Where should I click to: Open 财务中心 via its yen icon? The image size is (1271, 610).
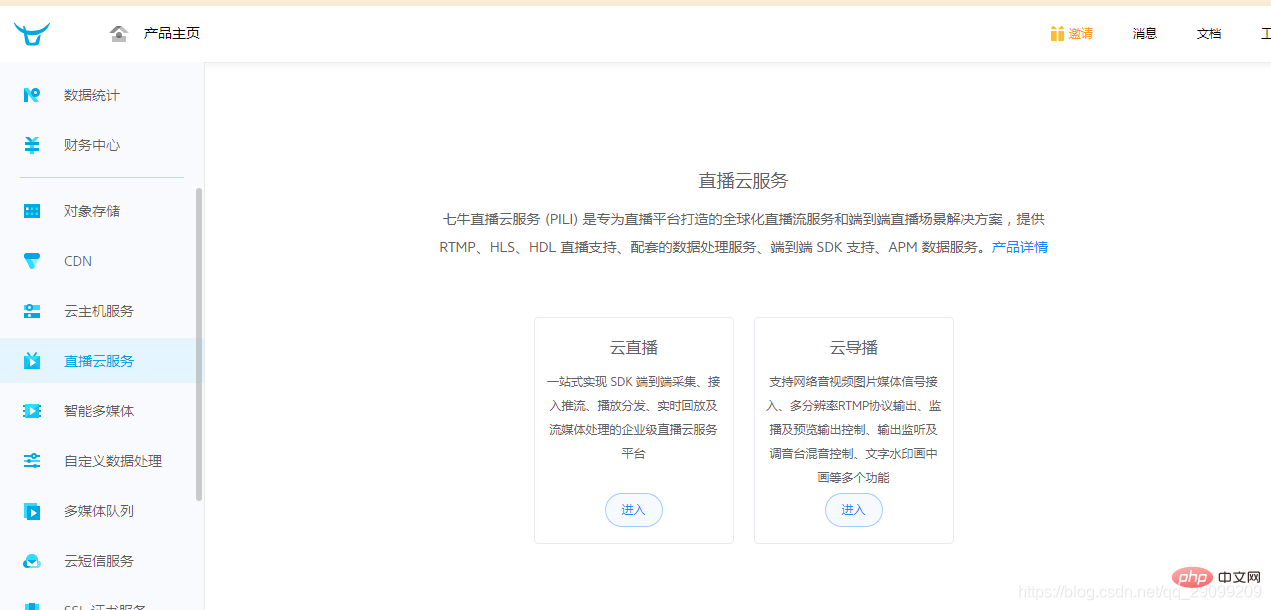click(x=31, y=144)
